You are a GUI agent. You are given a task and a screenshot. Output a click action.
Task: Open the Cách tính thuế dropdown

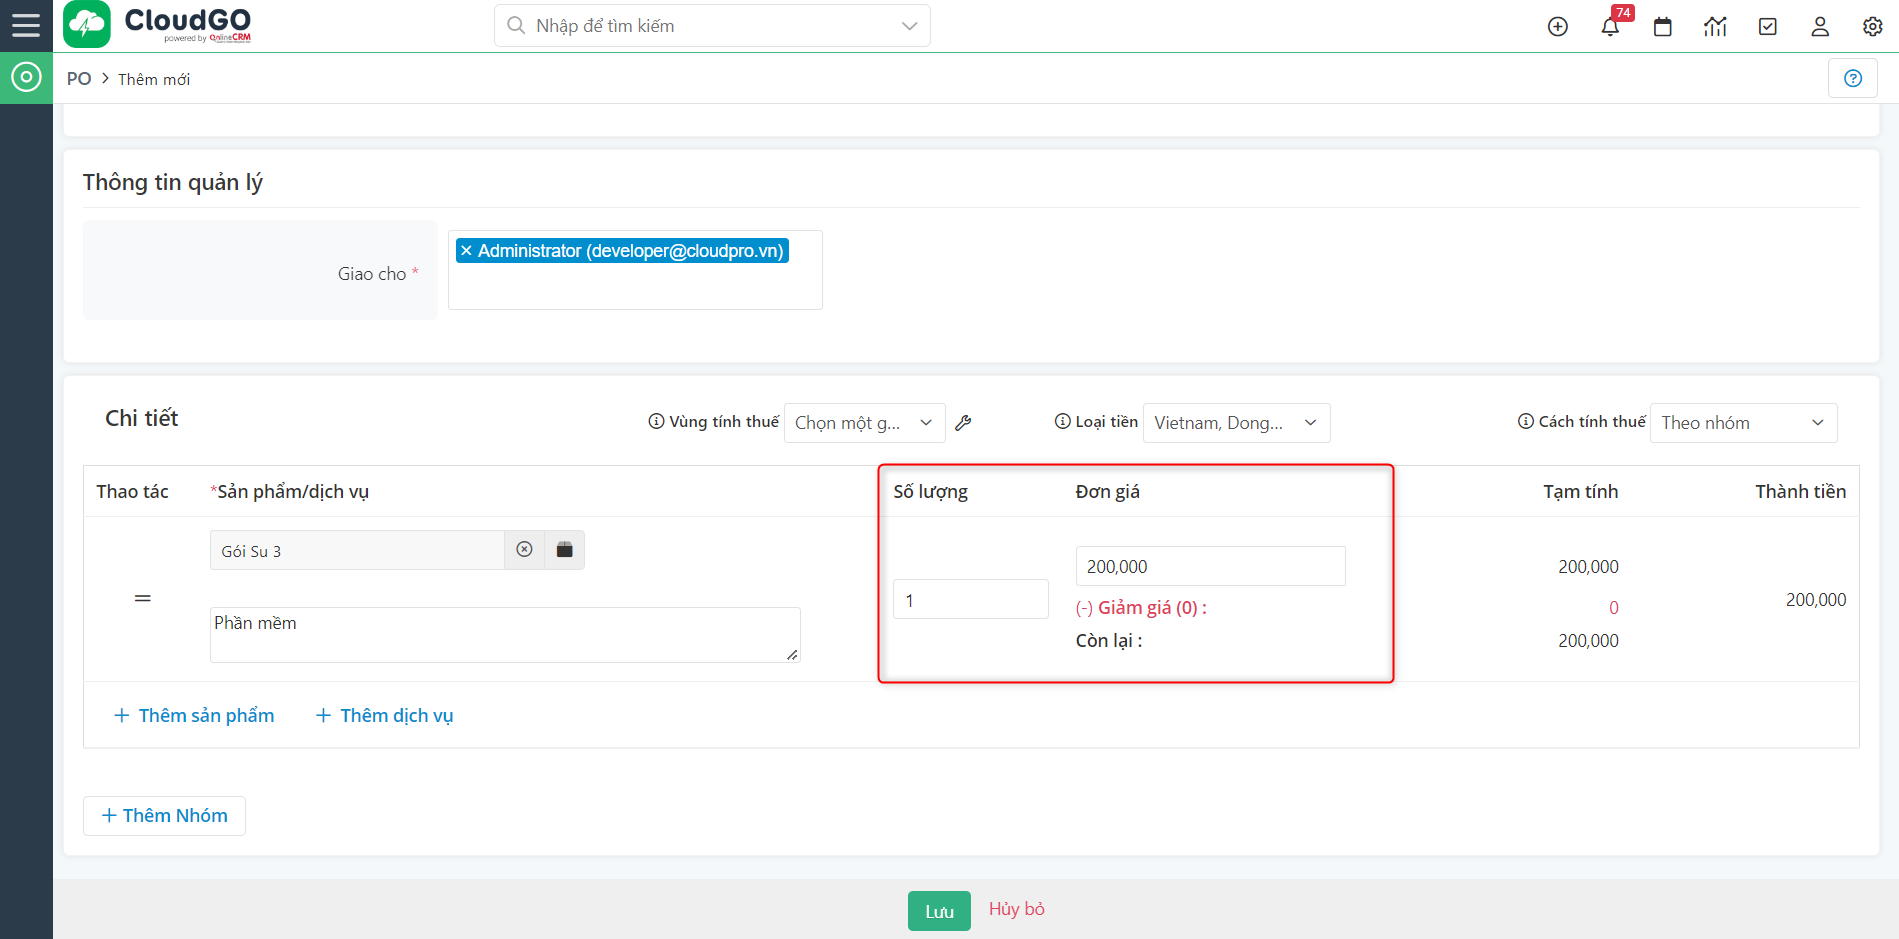(x=1742, y=423)
